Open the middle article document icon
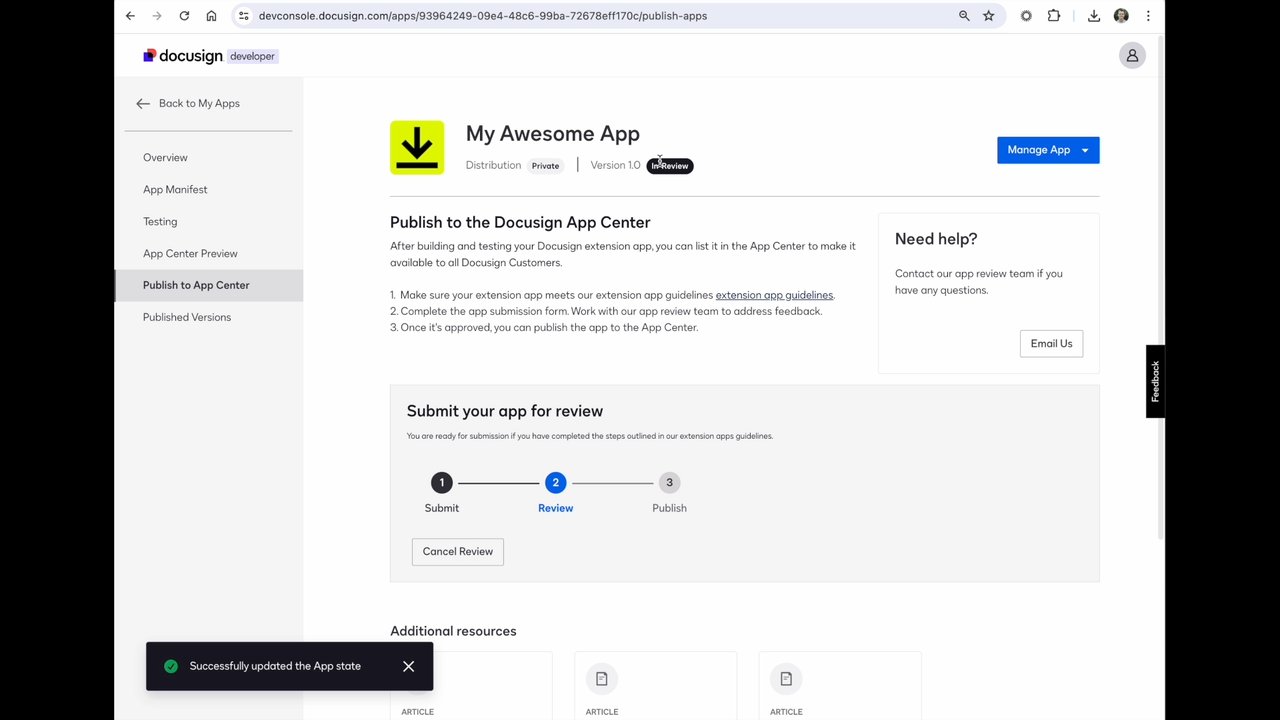The width and height of the screenshot is (1280, 720). [x=602, y=679]
